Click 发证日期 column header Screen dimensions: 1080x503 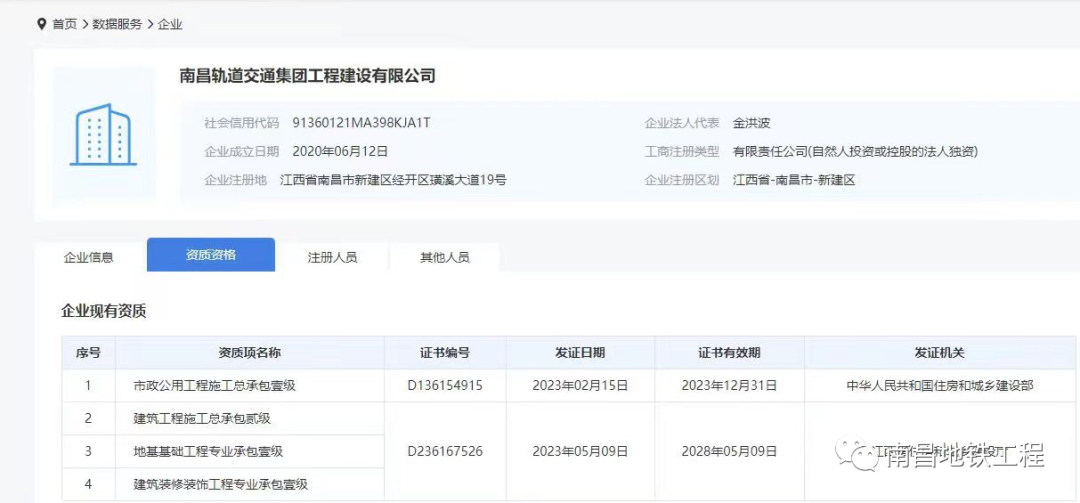(580, 353)
